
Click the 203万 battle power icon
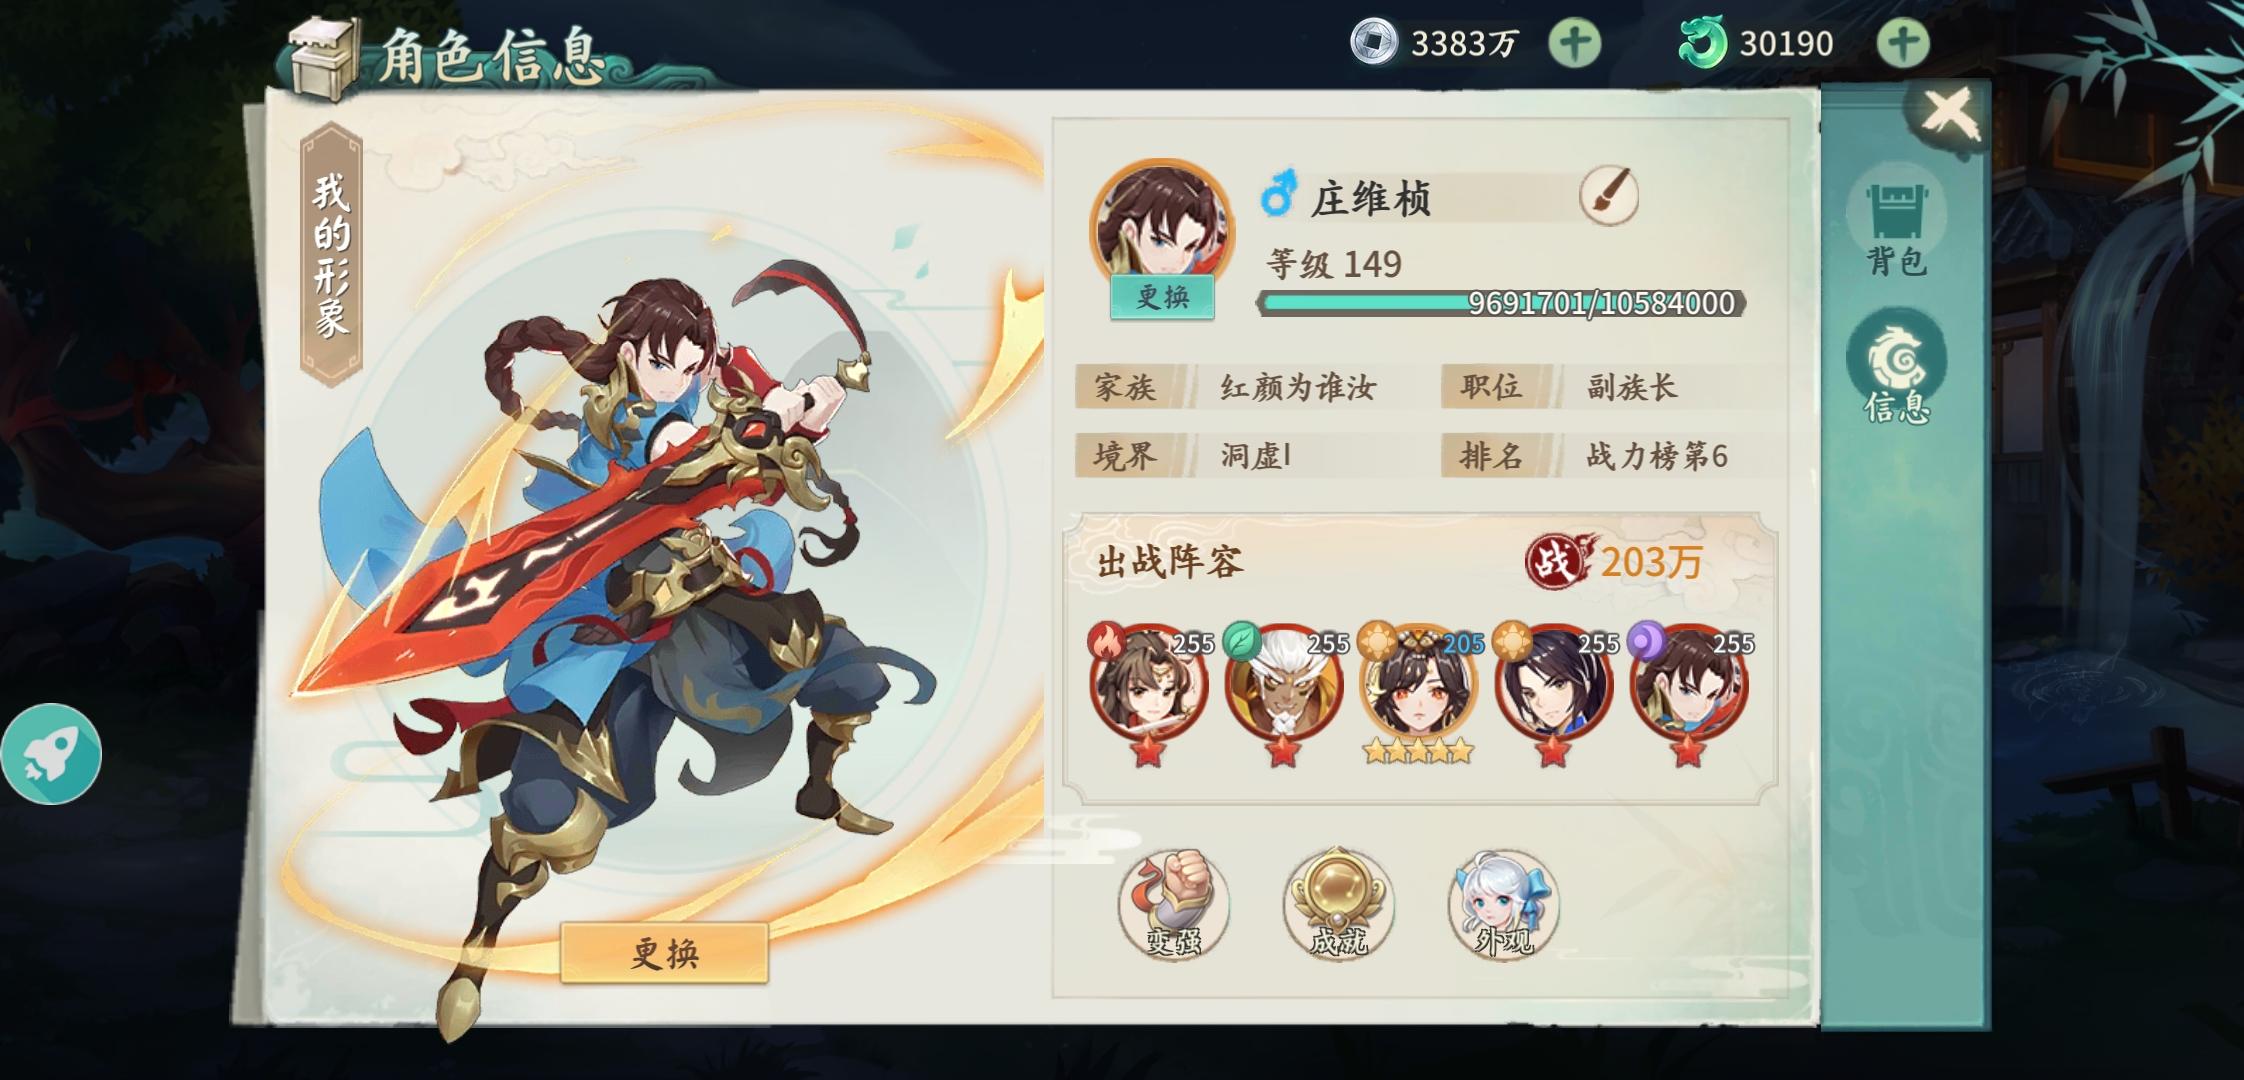[1556, 561]
